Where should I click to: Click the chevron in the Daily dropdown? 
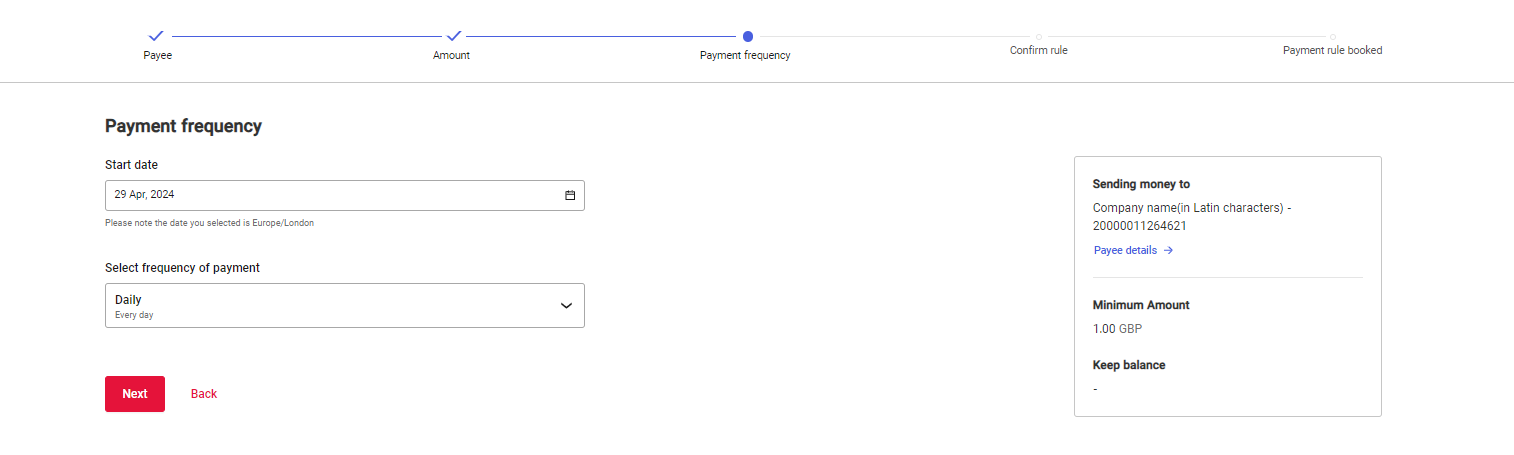566,306
